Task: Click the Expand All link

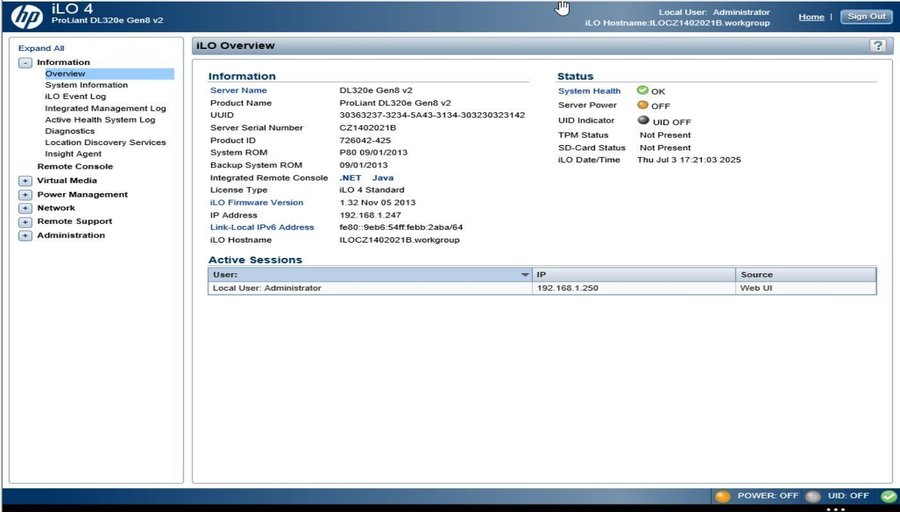Action: [x=41, y=48]
